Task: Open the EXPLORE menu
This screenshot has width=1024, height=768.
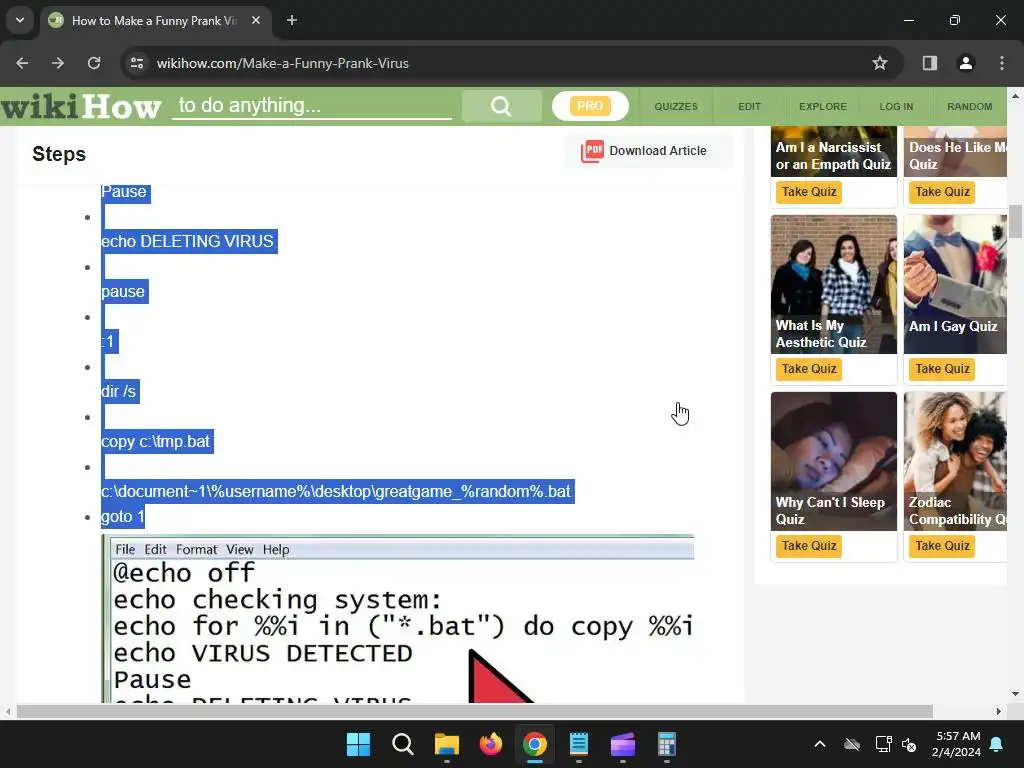Action: (823, 106)
